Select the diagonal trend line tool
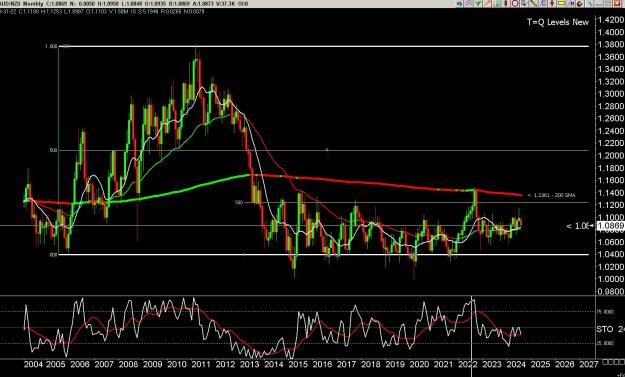The image size is (625, 377). click(x=533, y=4)
